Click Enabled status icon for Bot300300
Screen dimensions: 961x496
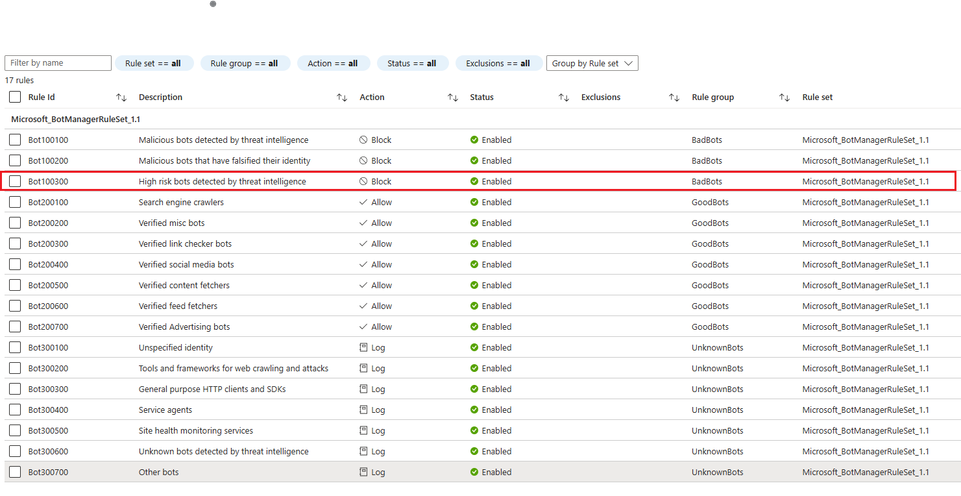[474, 389]
